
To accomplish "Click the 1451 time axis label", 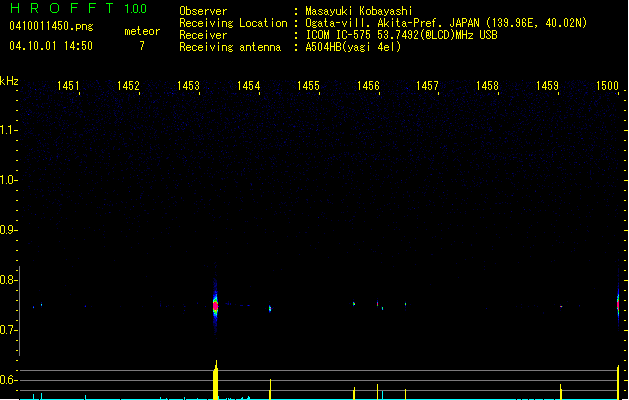I will point(68,86).
